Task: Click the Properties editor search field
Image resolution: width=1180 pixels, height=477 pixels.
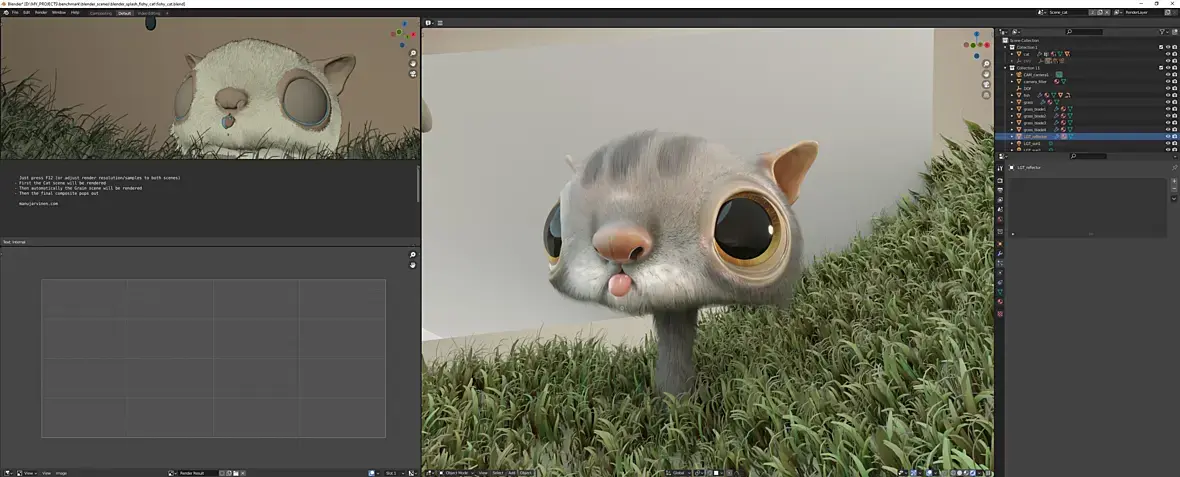Action: click(x=1088, y=156)
